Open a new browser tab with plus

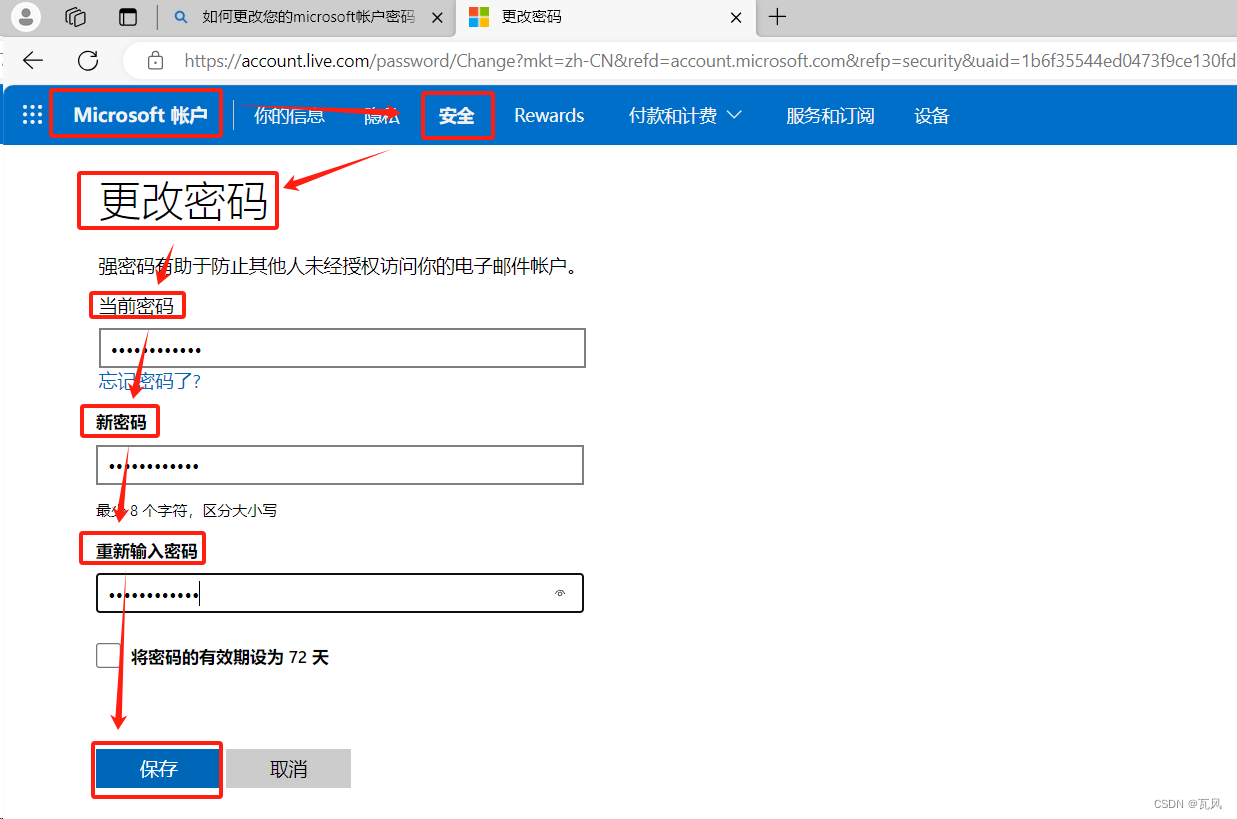777,17
